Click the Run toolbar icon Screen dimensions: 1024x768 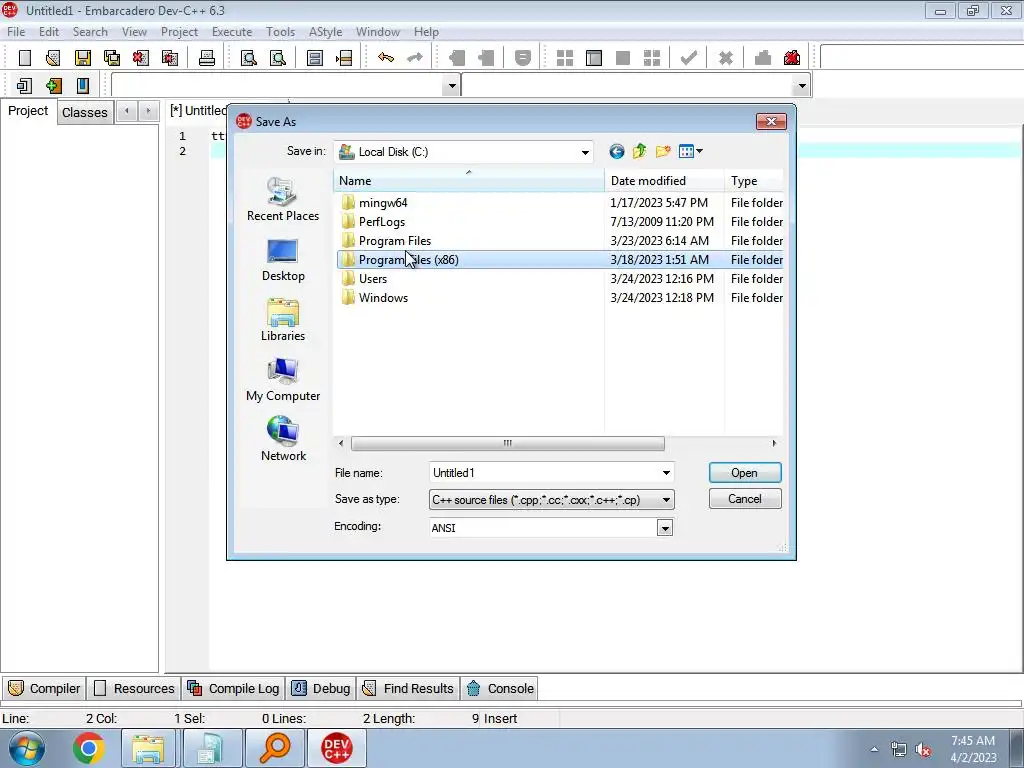click(x=594, y=58)
